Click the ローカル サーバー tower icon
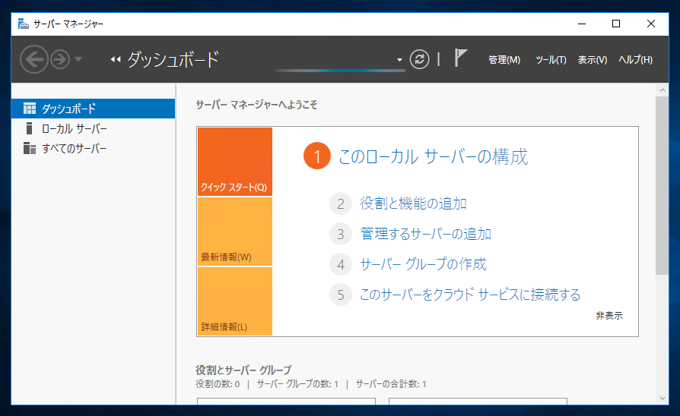 click(x=29, y=128)
